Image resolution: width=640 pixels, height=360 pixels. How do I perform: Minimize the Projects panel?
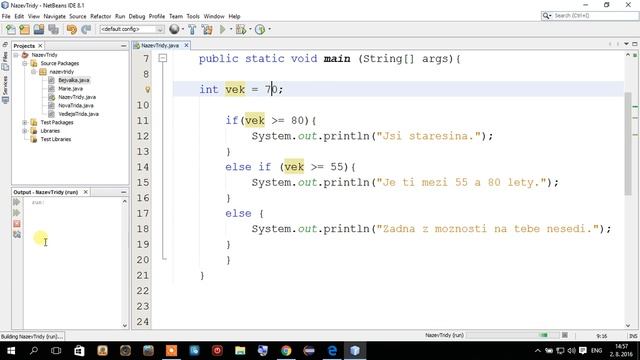coord(124,46)
